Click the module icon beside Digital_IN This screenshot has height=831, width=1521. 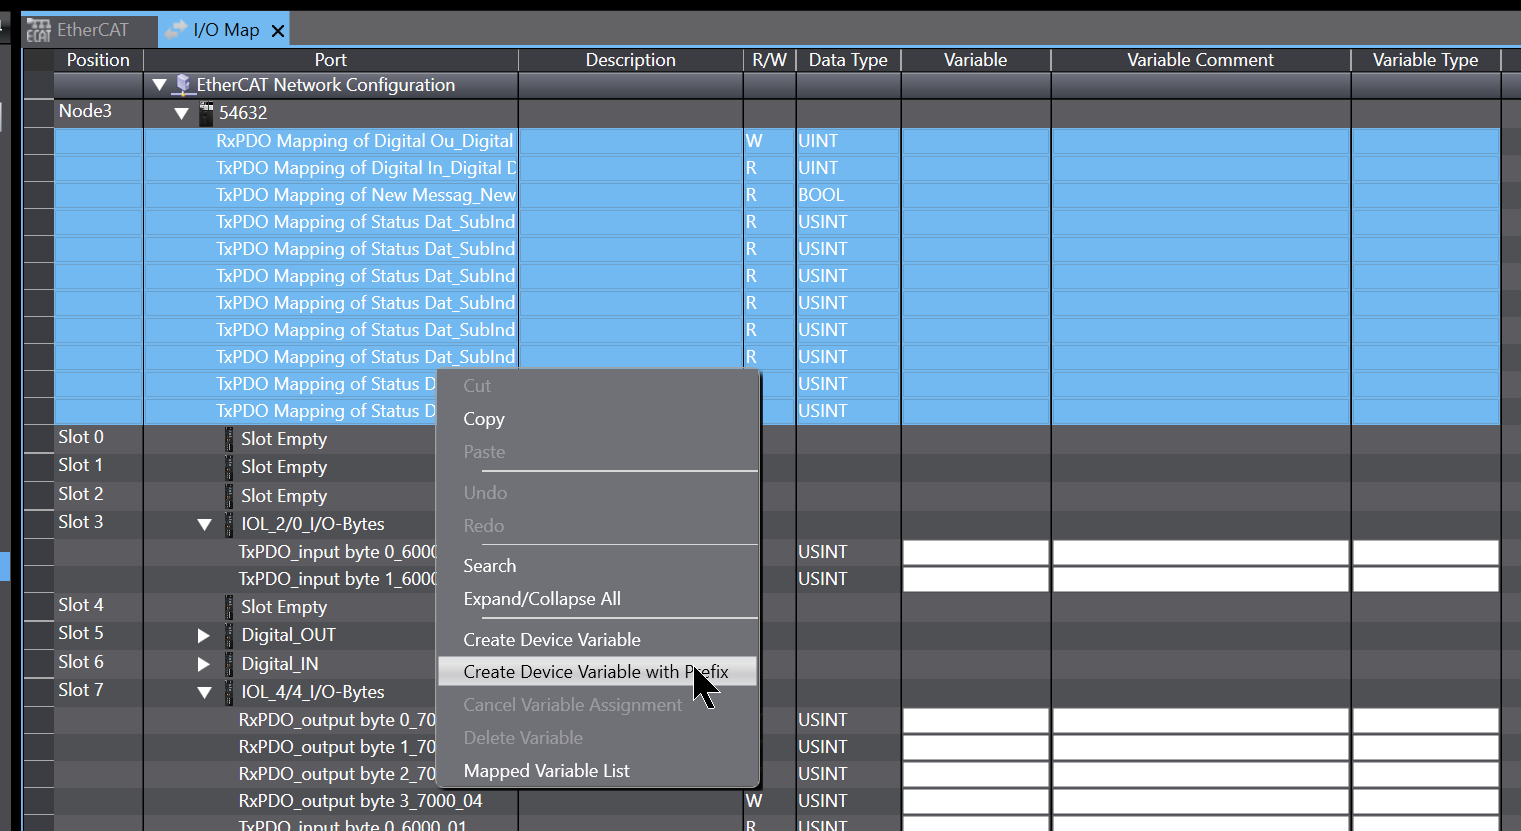(229, 664)
